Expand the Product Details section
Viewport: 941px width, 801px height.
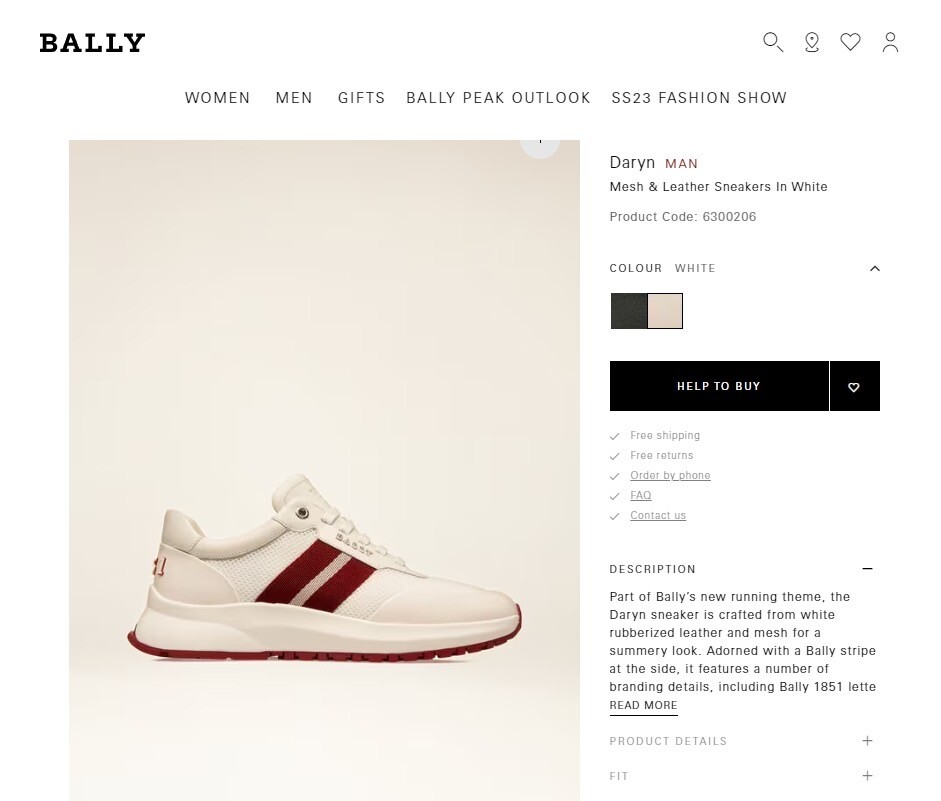click(867, 741)
